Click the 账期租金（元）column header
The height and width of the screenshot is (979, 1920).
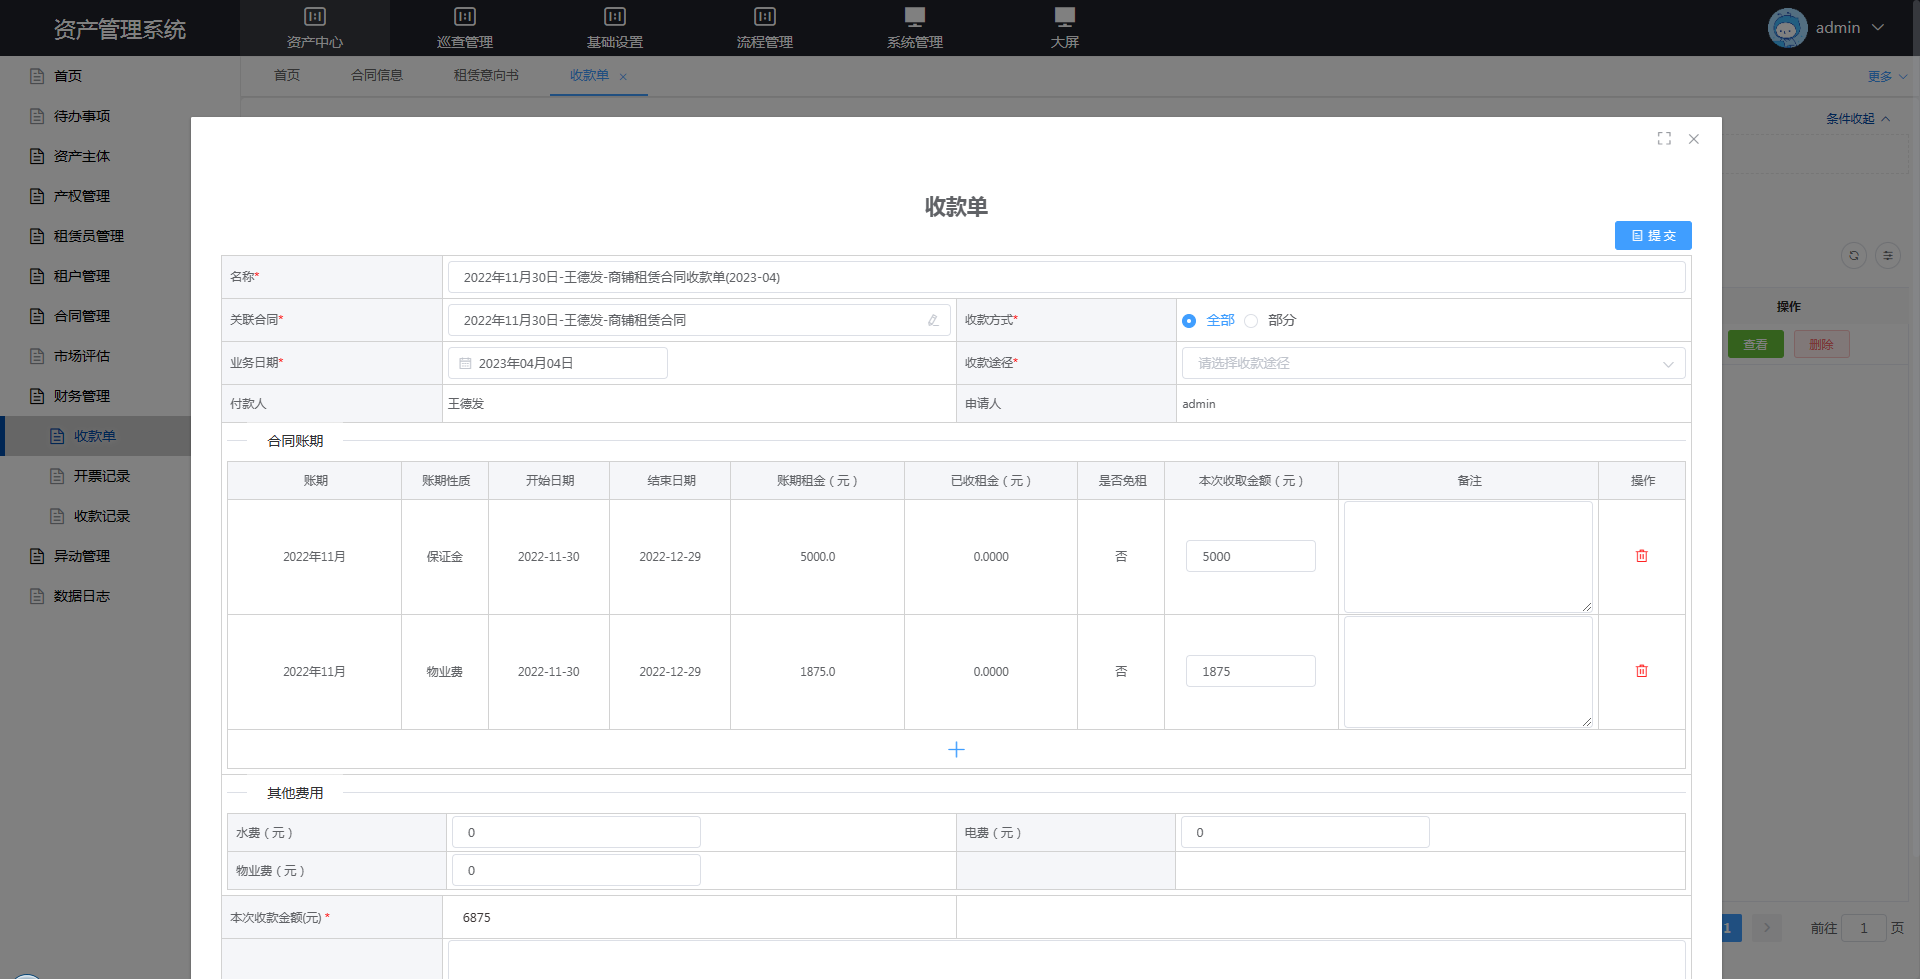817,481
